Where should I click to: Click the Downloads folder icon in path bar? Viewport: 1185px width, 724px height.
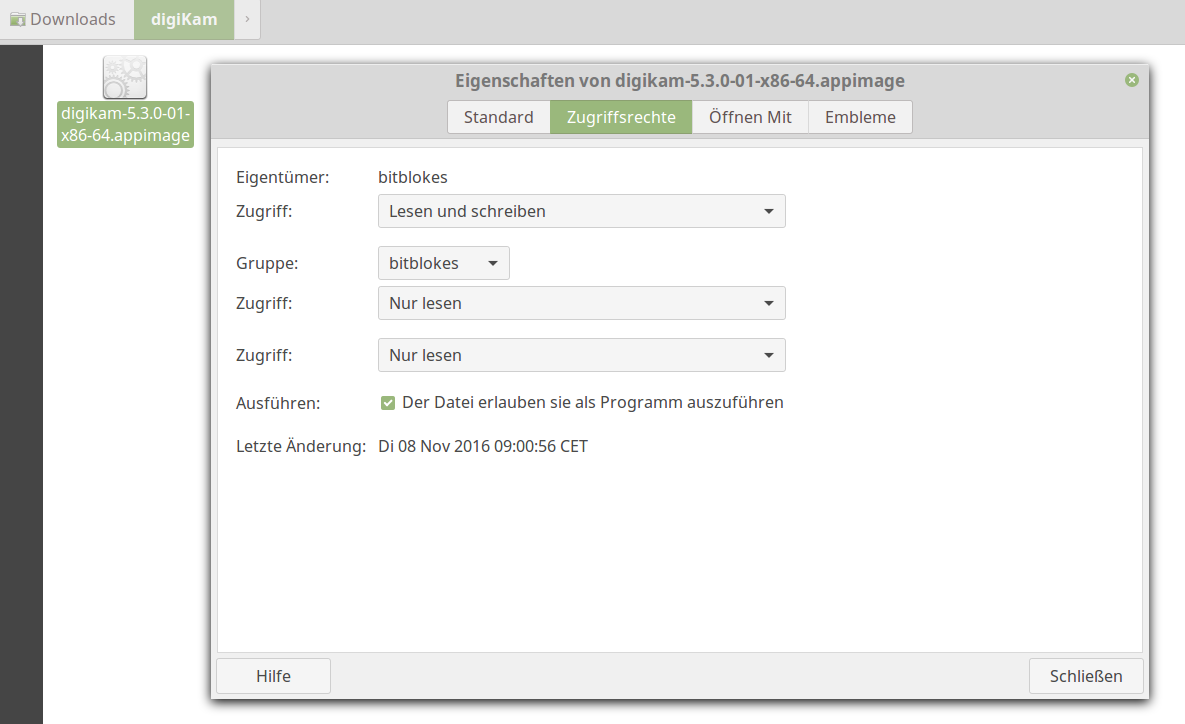pos(17,19)
